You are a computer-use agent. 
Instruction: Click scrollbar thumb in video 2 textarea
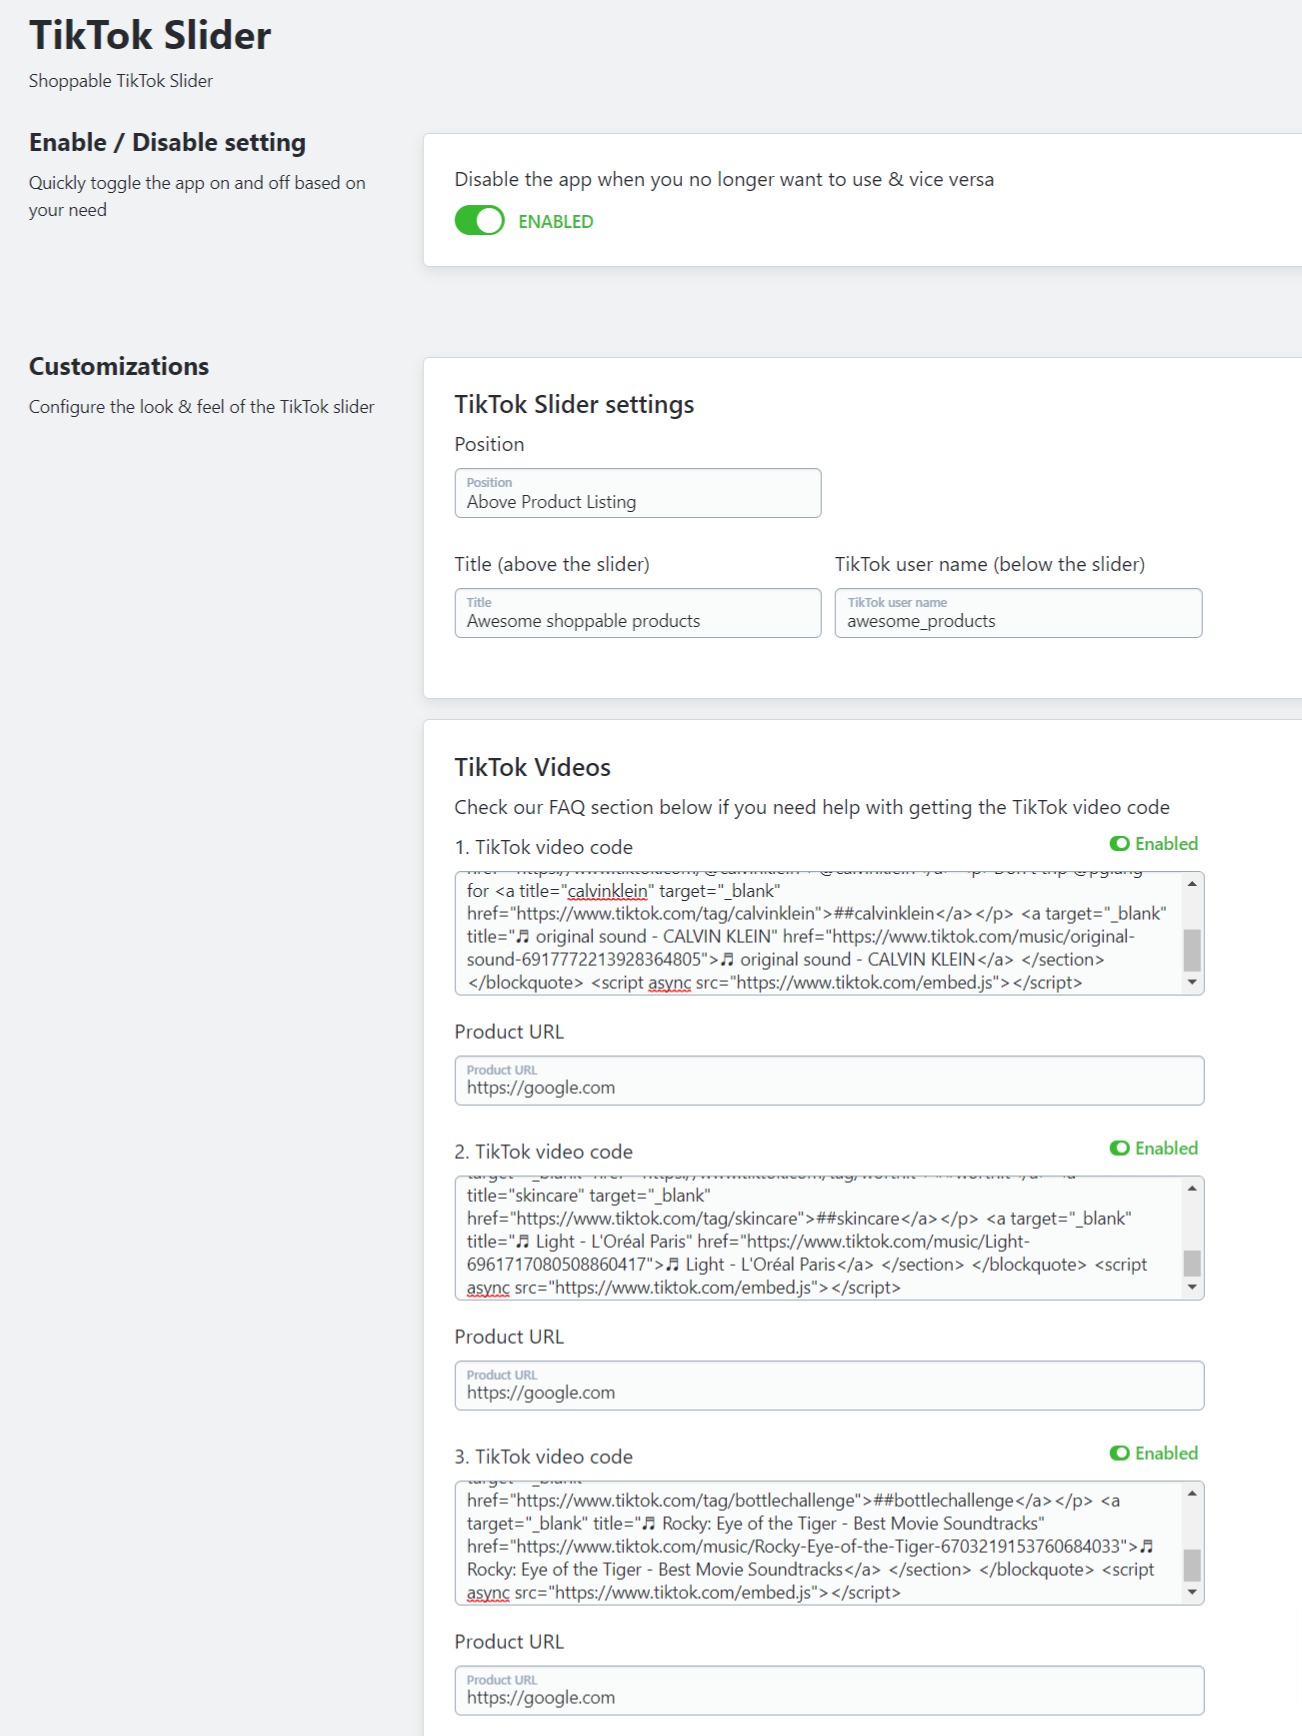[1192, 1263]
